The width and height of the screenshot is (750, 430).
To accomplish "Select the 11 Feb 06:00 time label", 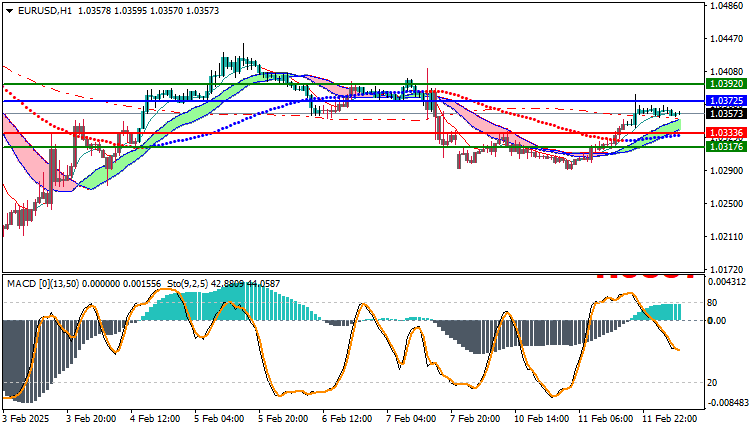I will [x=606, y=419].
